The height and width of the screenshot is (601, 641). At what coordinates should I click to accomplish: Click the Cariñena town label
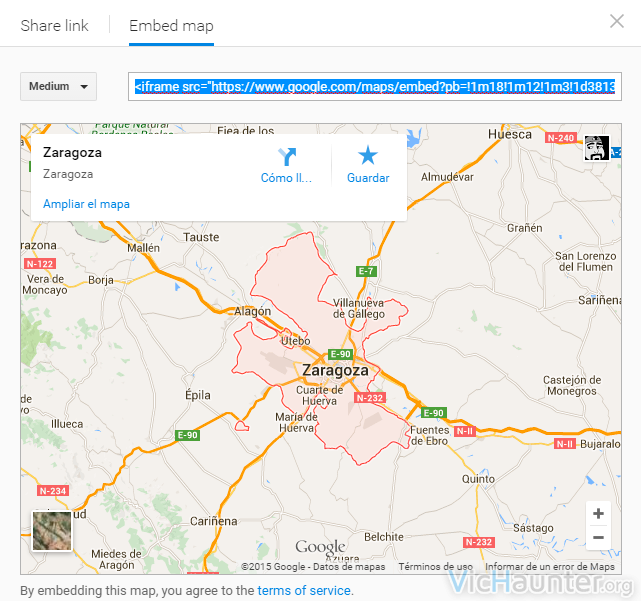point(213,521)
